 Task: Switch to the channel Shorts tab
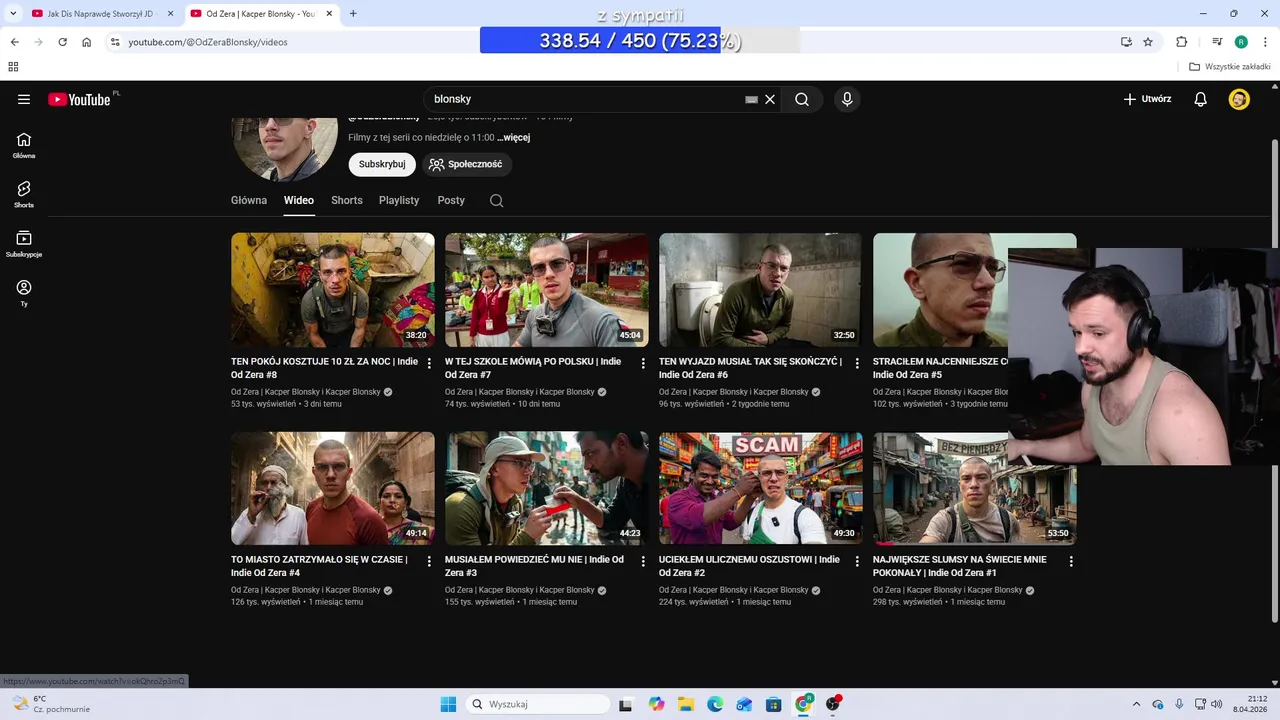click(x=347, y=200)
